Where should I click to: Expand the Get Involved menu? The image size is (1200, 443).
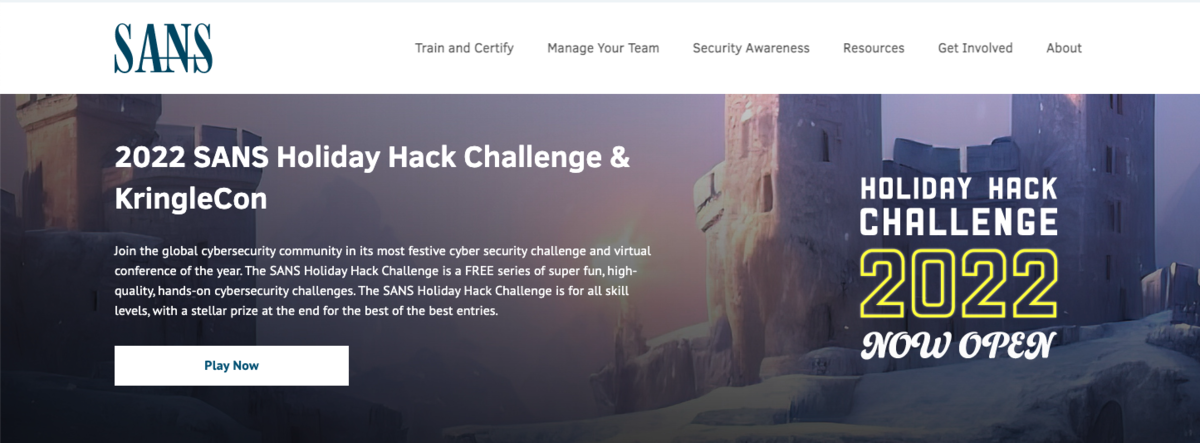coord(975,48)
